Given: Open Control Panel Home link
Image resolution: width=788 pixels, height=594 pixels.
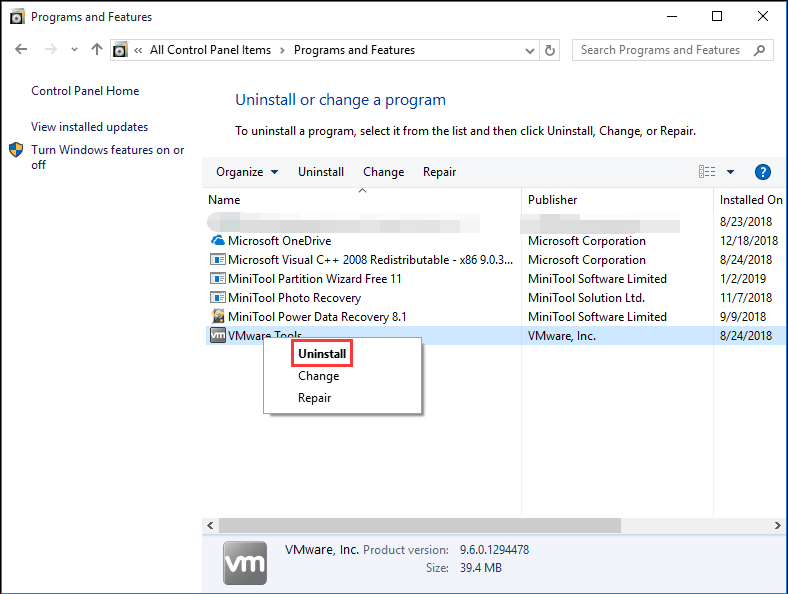Looking at the screenshot, I should [85, 91].
